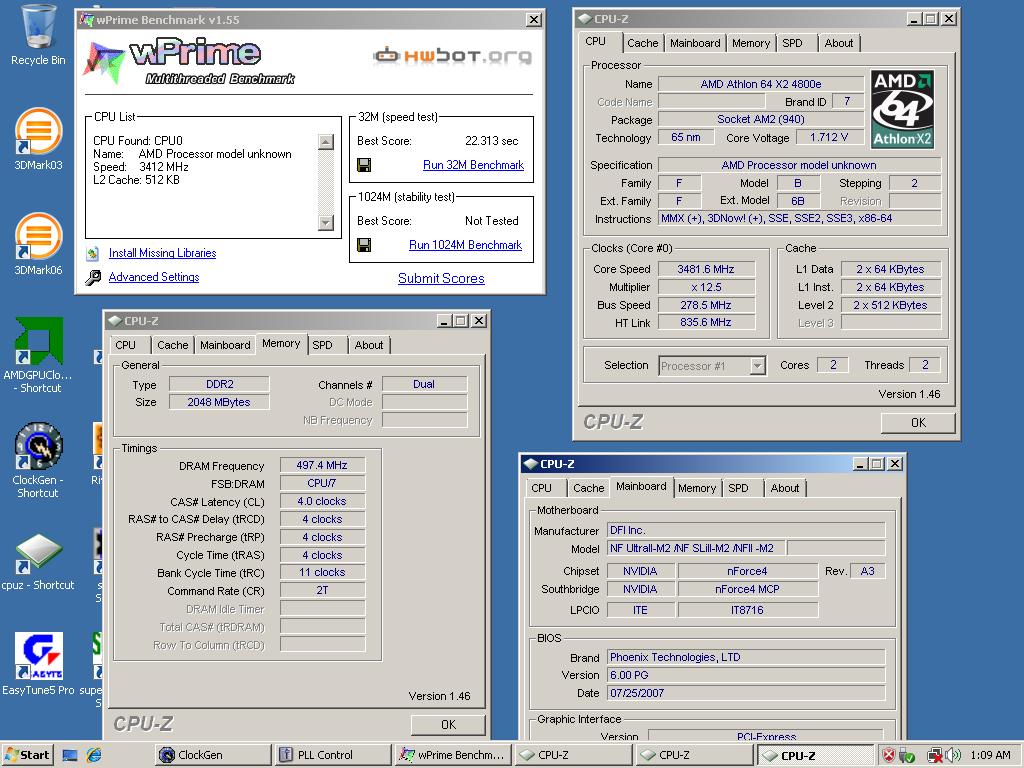The height and width of the screenshot is (768, 1024).
Task: Click the save icon for the 32M score
Action: (x=364, y=165)
